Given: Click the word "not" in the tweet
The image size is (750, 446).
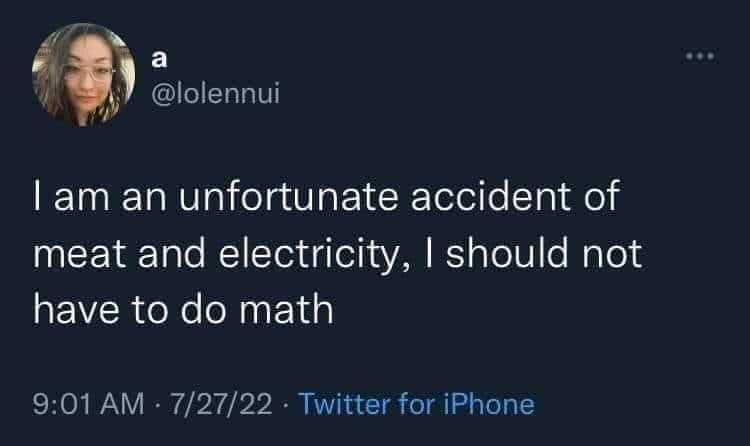Looking at the screenshot, I should [612, 254].
